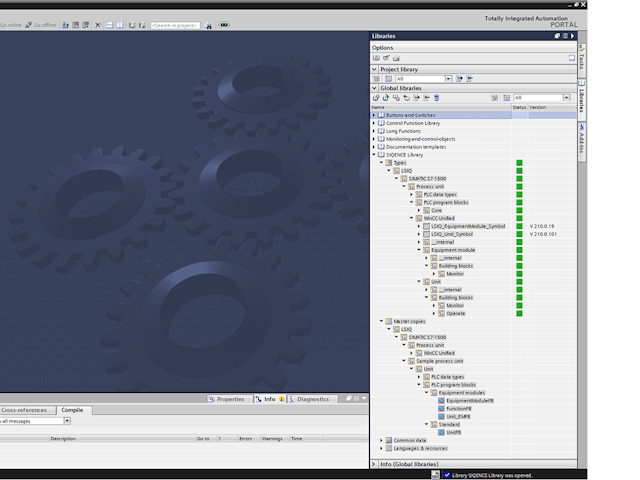Image resolution: width=640 pixels, height=480 pixels.
Task: Open Global libraries filter dropdown
Action: pos(567,98)
